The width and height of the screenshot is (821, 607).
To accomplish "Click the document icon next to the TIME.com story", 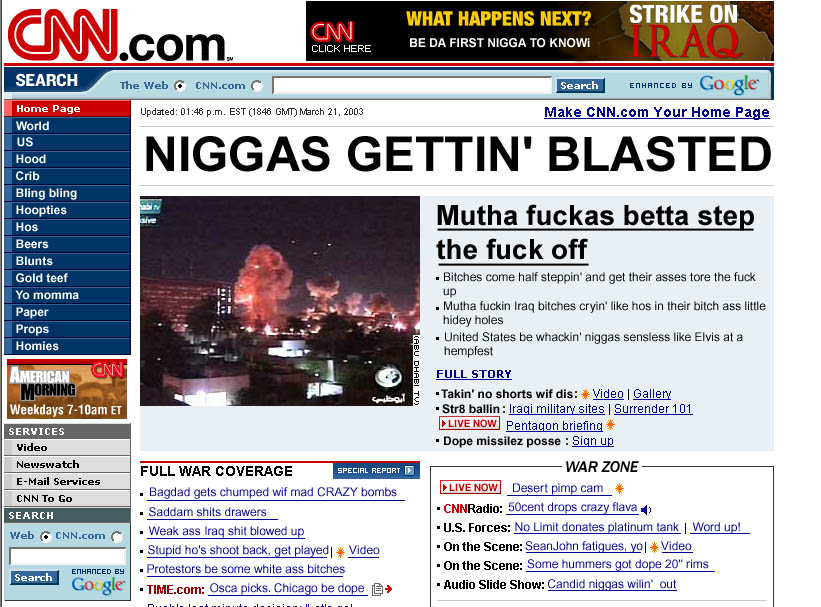I will pos(378,588).
